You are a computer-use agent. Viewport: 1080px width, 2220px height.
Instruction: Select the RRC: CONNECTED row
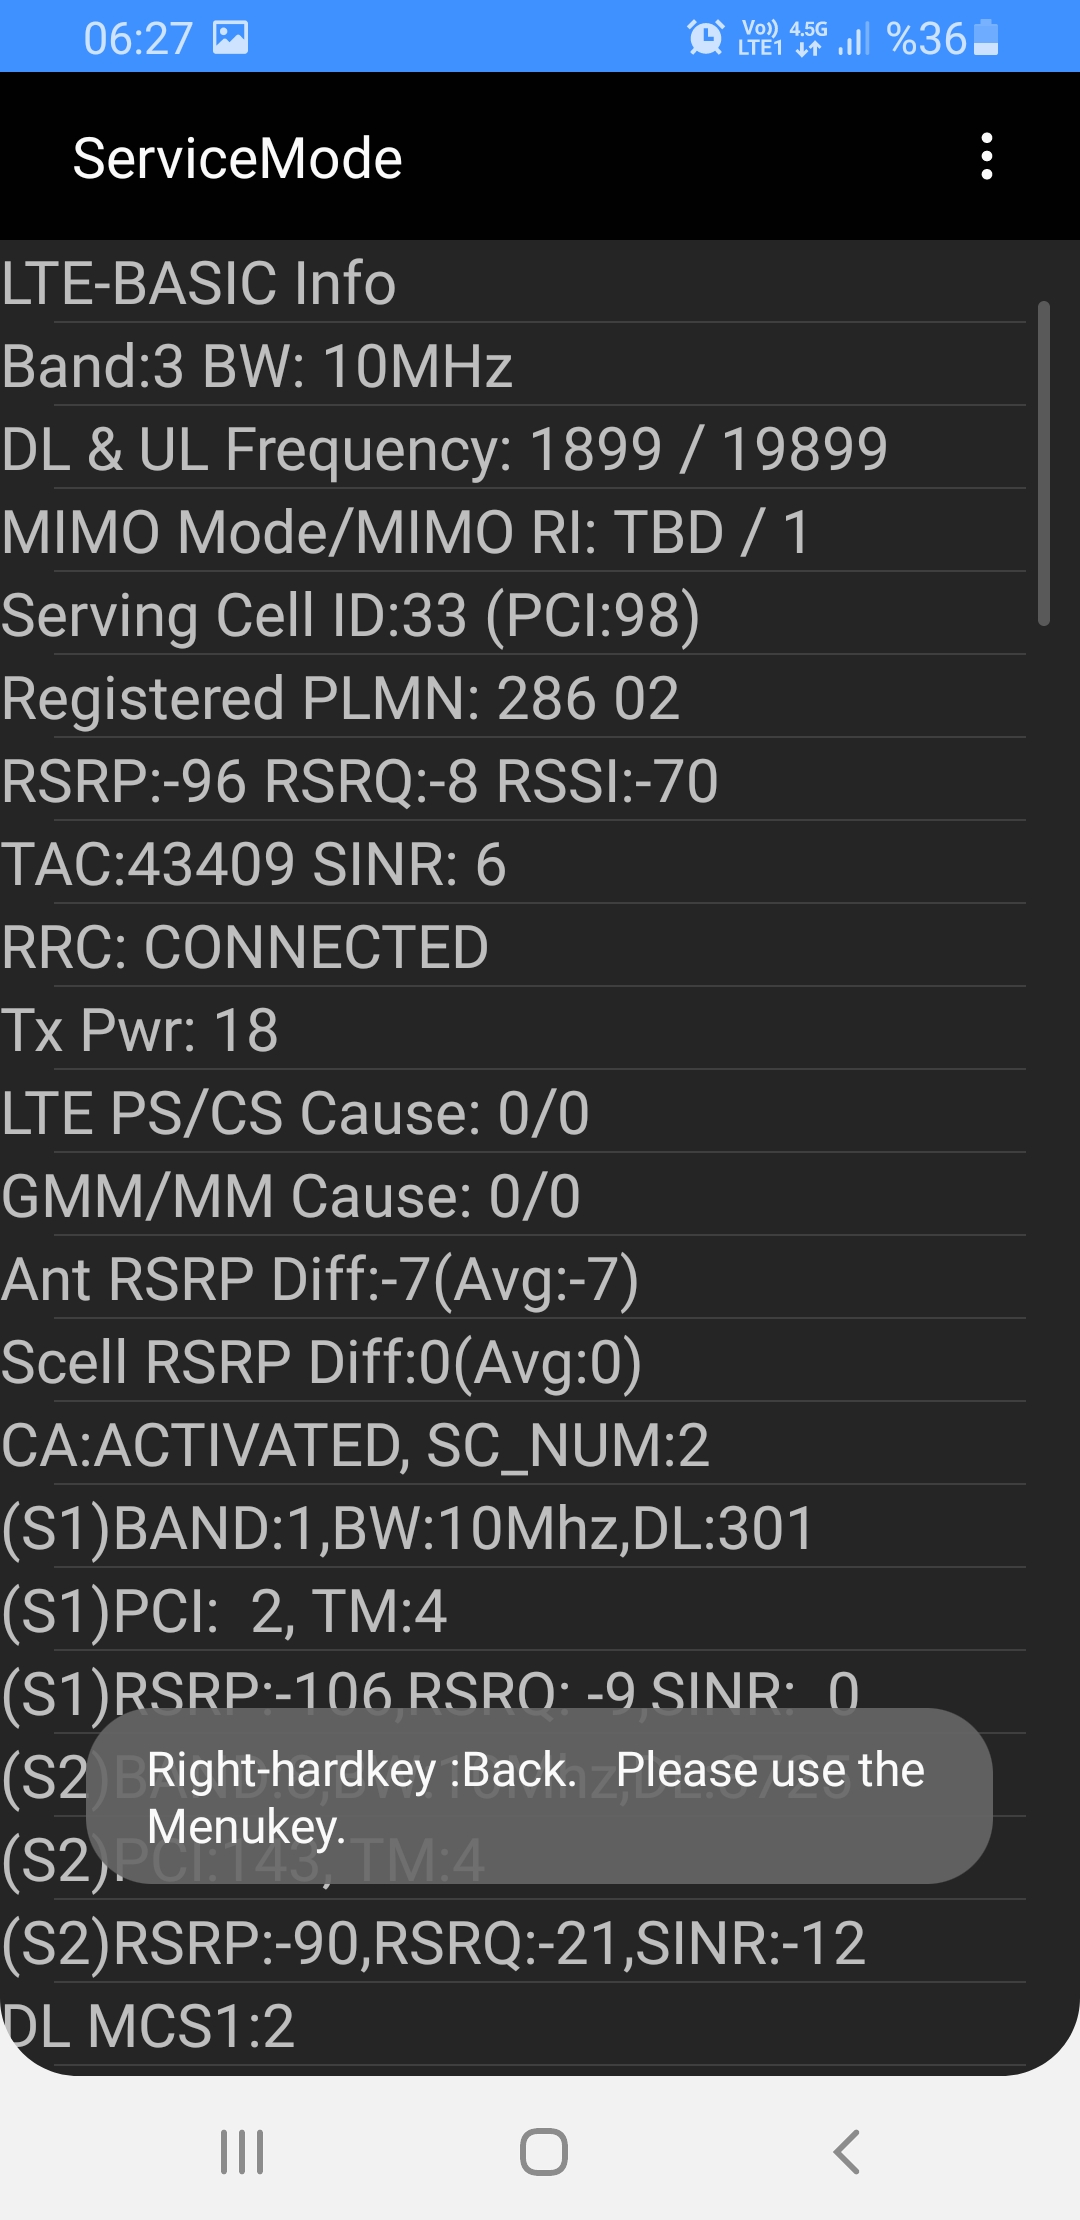(513, 946)
